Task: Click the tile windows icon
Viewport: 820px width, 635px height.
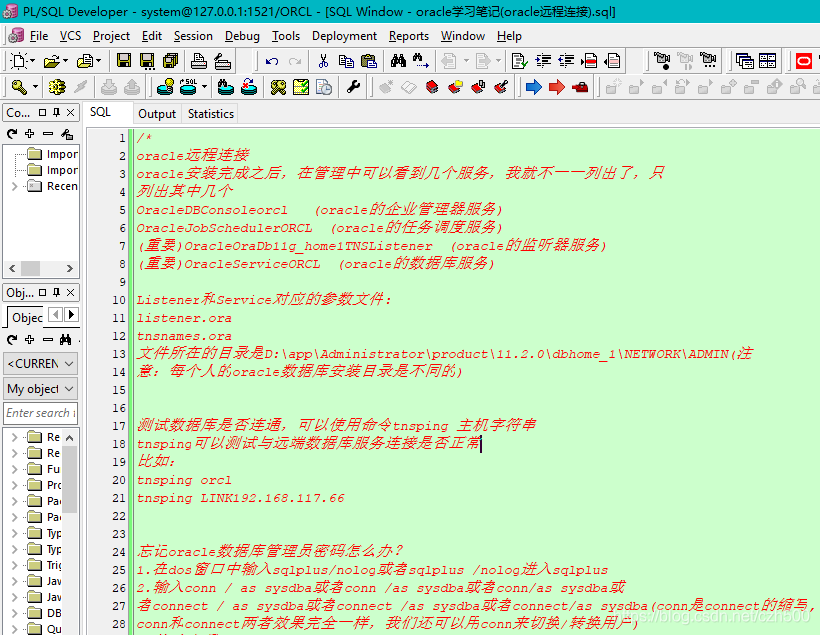Action: [x=767, y=61]
